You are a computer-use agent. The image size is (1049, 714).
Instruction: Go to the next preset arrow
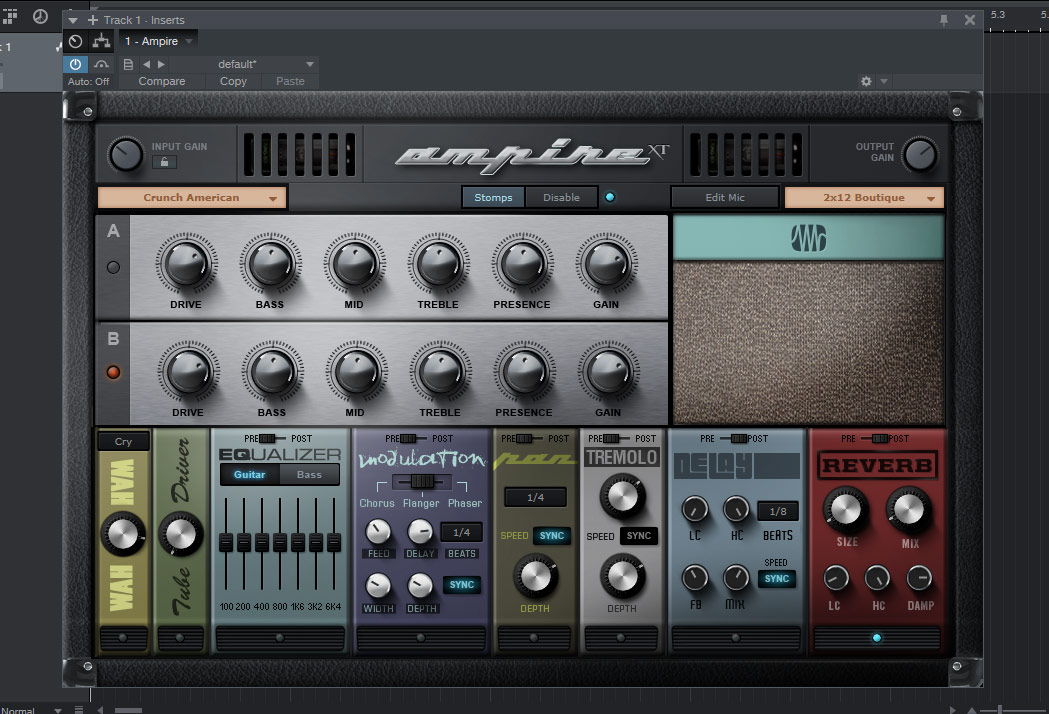pos(161,64)
